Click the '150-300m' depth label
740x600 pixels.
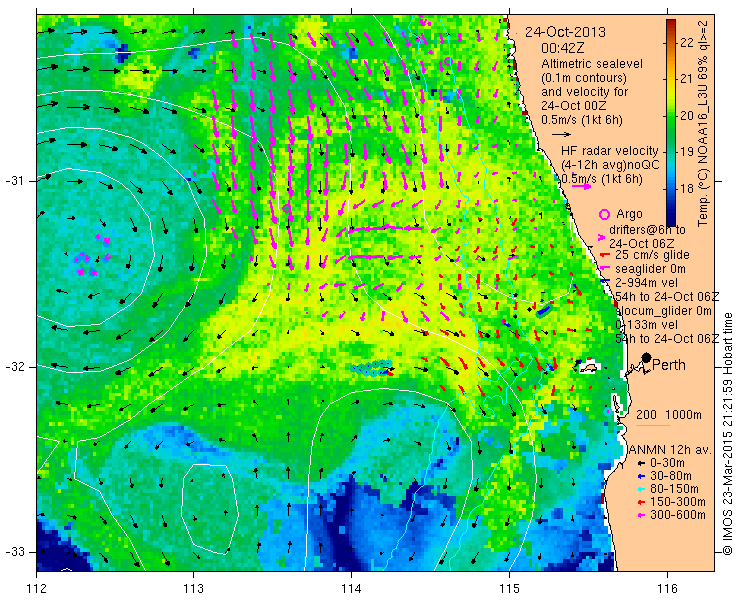pos(678,502)
